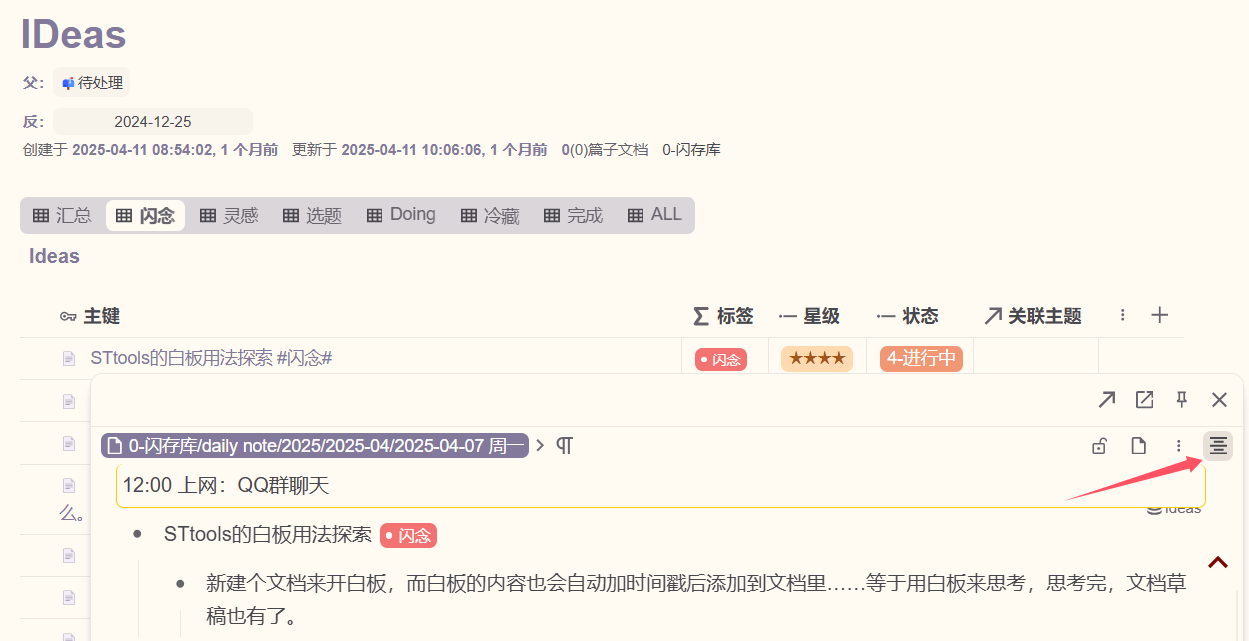Click the 0-闪存库 notebook label

691,150
